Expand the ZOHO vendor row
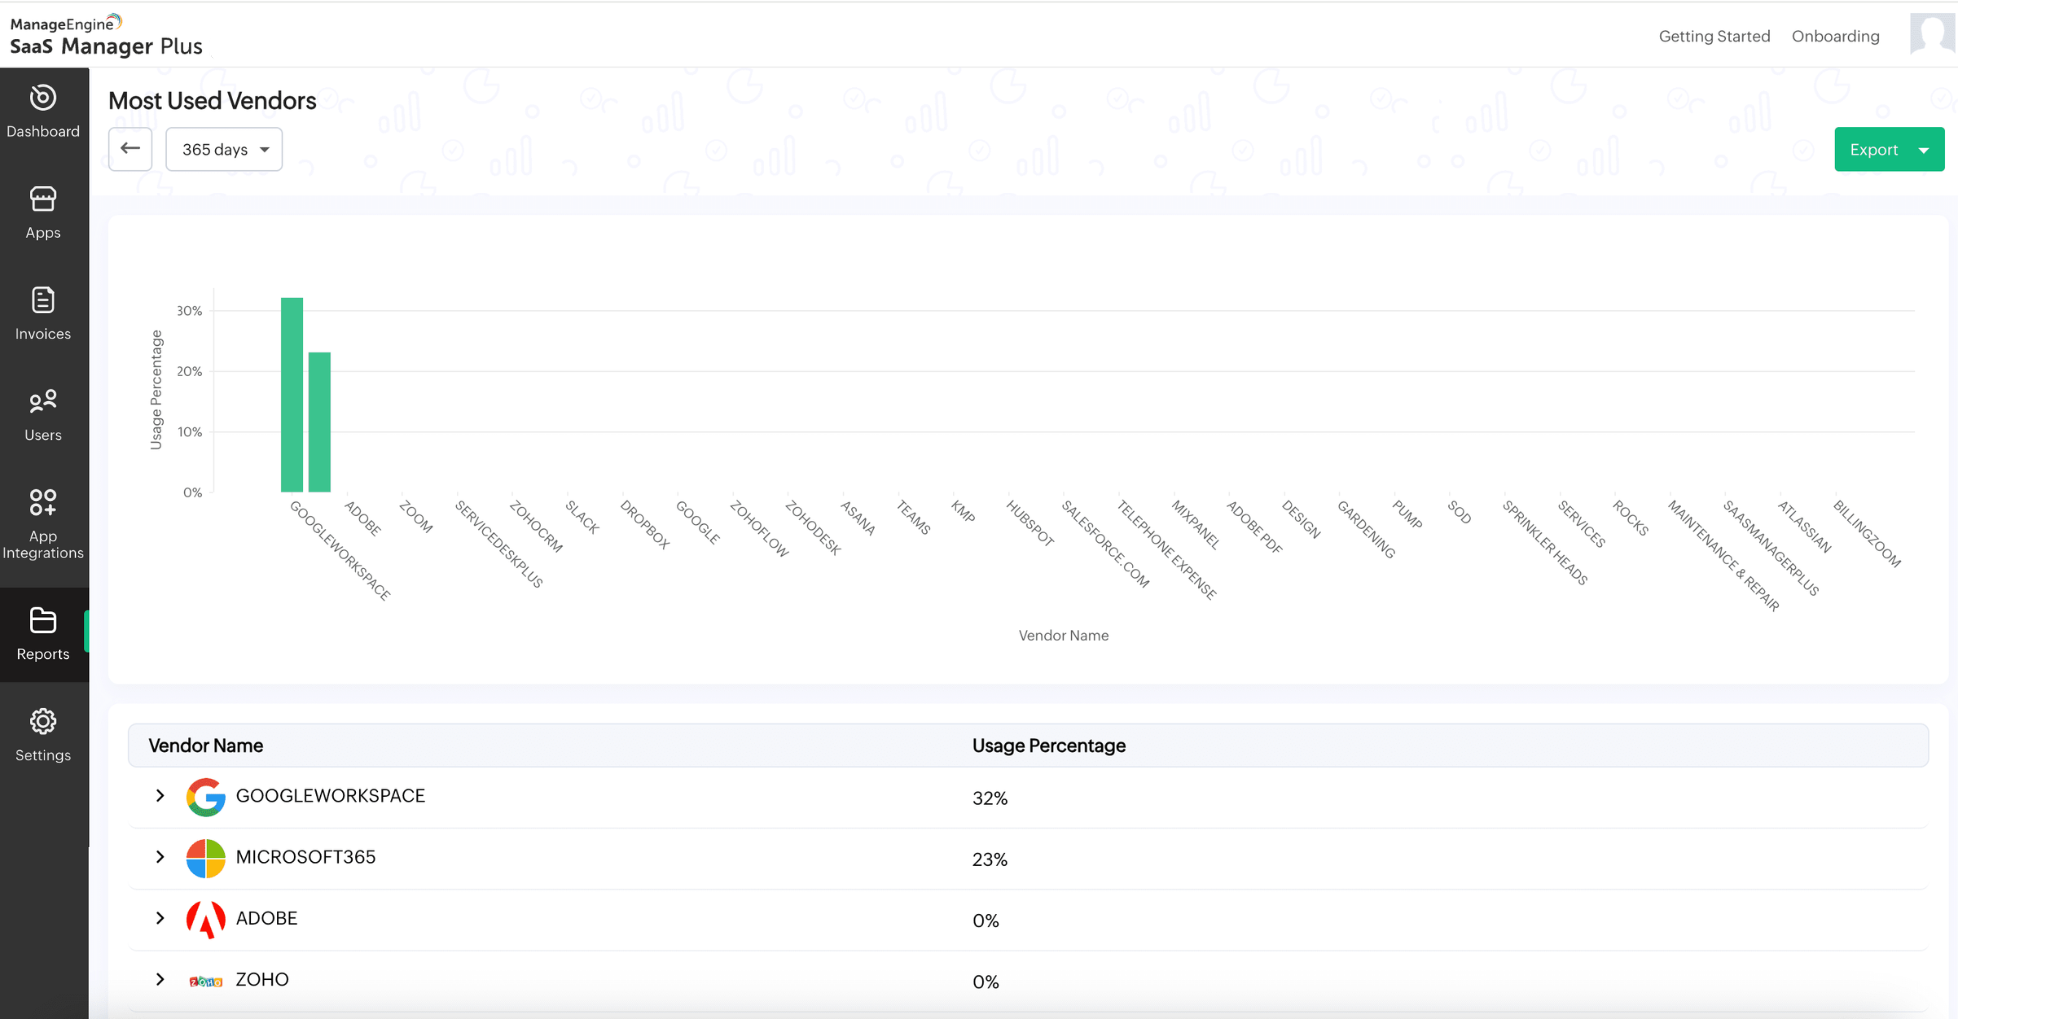The image size is (2048, 1019). 160,980
